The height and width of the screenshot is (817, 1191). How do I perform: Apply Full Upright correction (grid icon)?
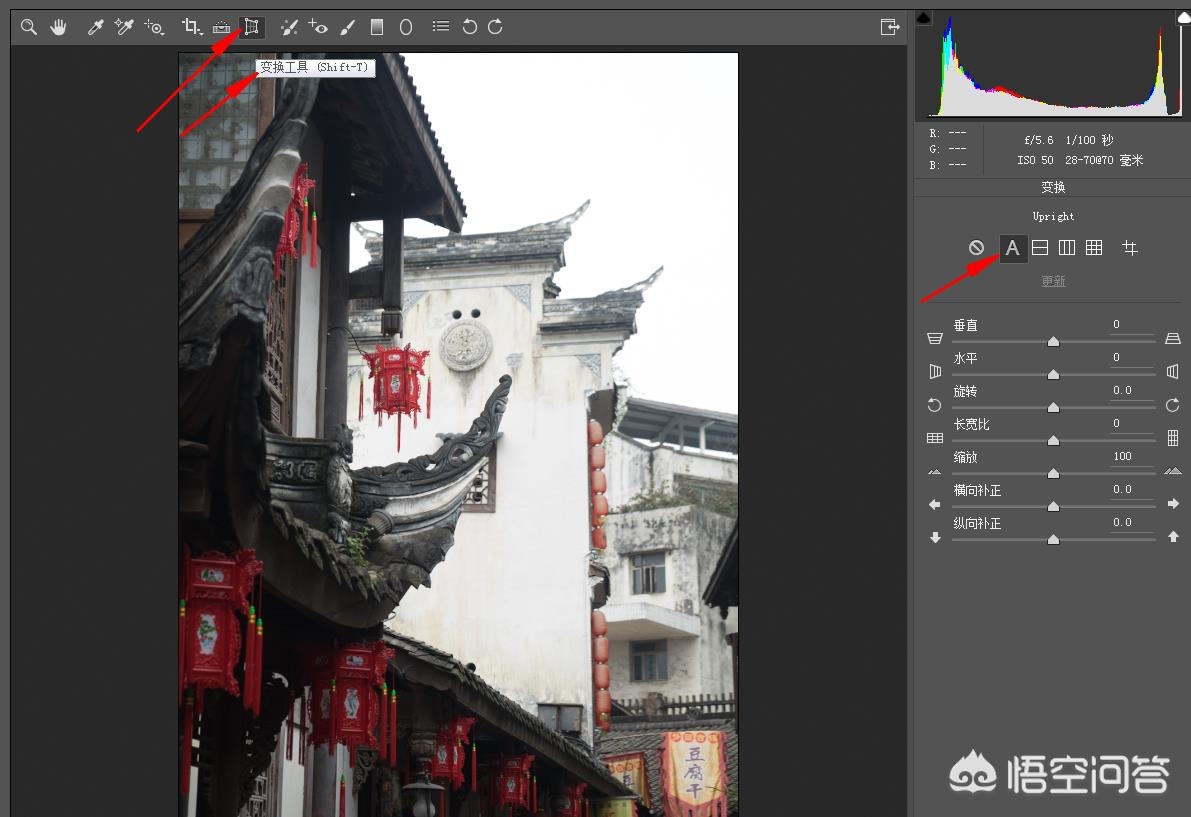1094,248
